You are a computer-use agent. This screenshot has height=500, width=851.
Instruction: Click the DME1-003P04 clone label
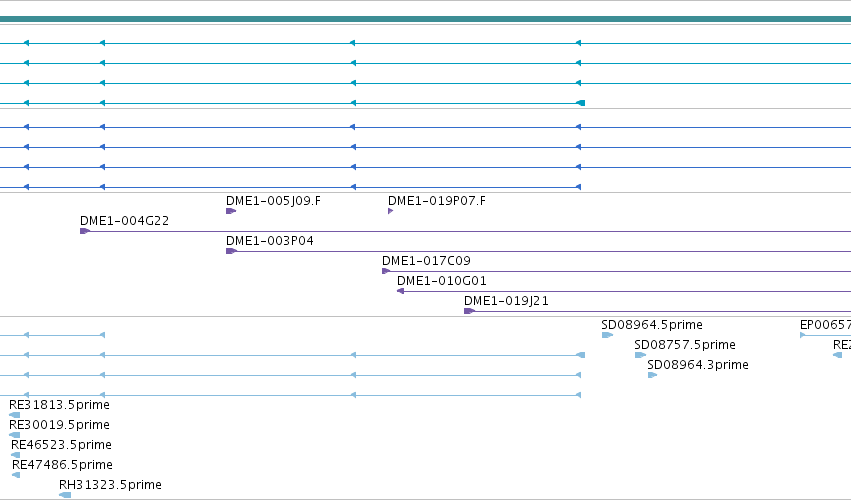coord(270,241)
